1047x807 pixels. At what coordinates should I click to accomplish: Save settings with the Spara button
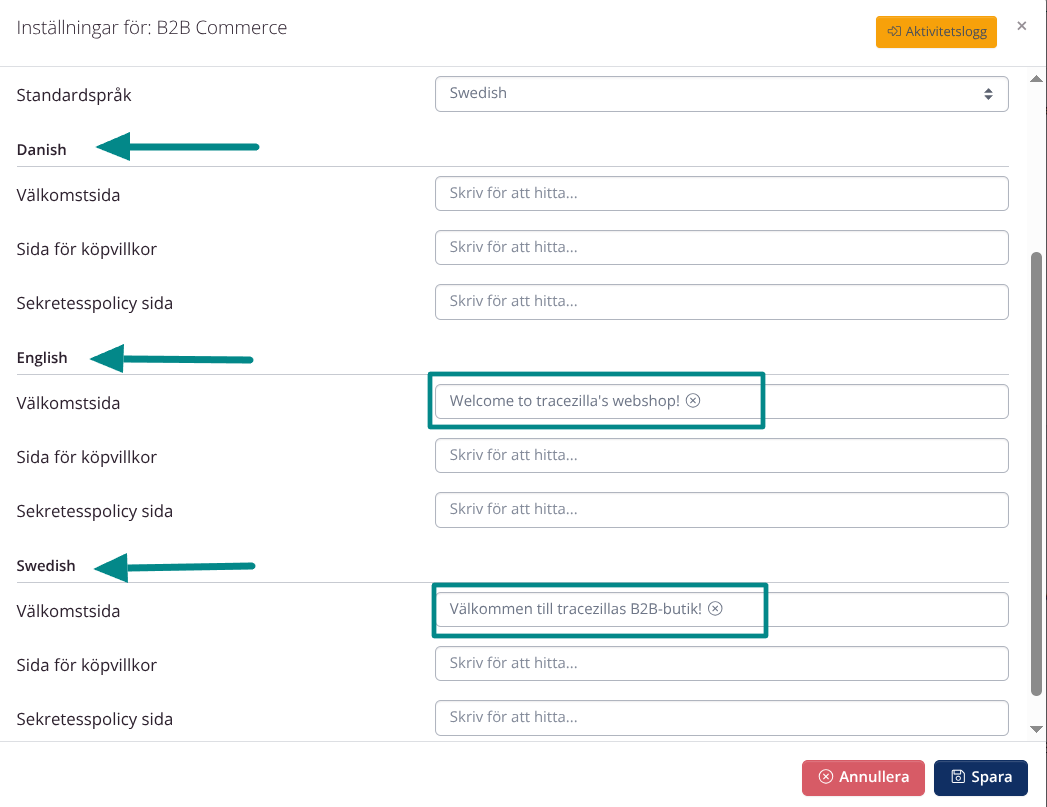[x=980, y=777]
